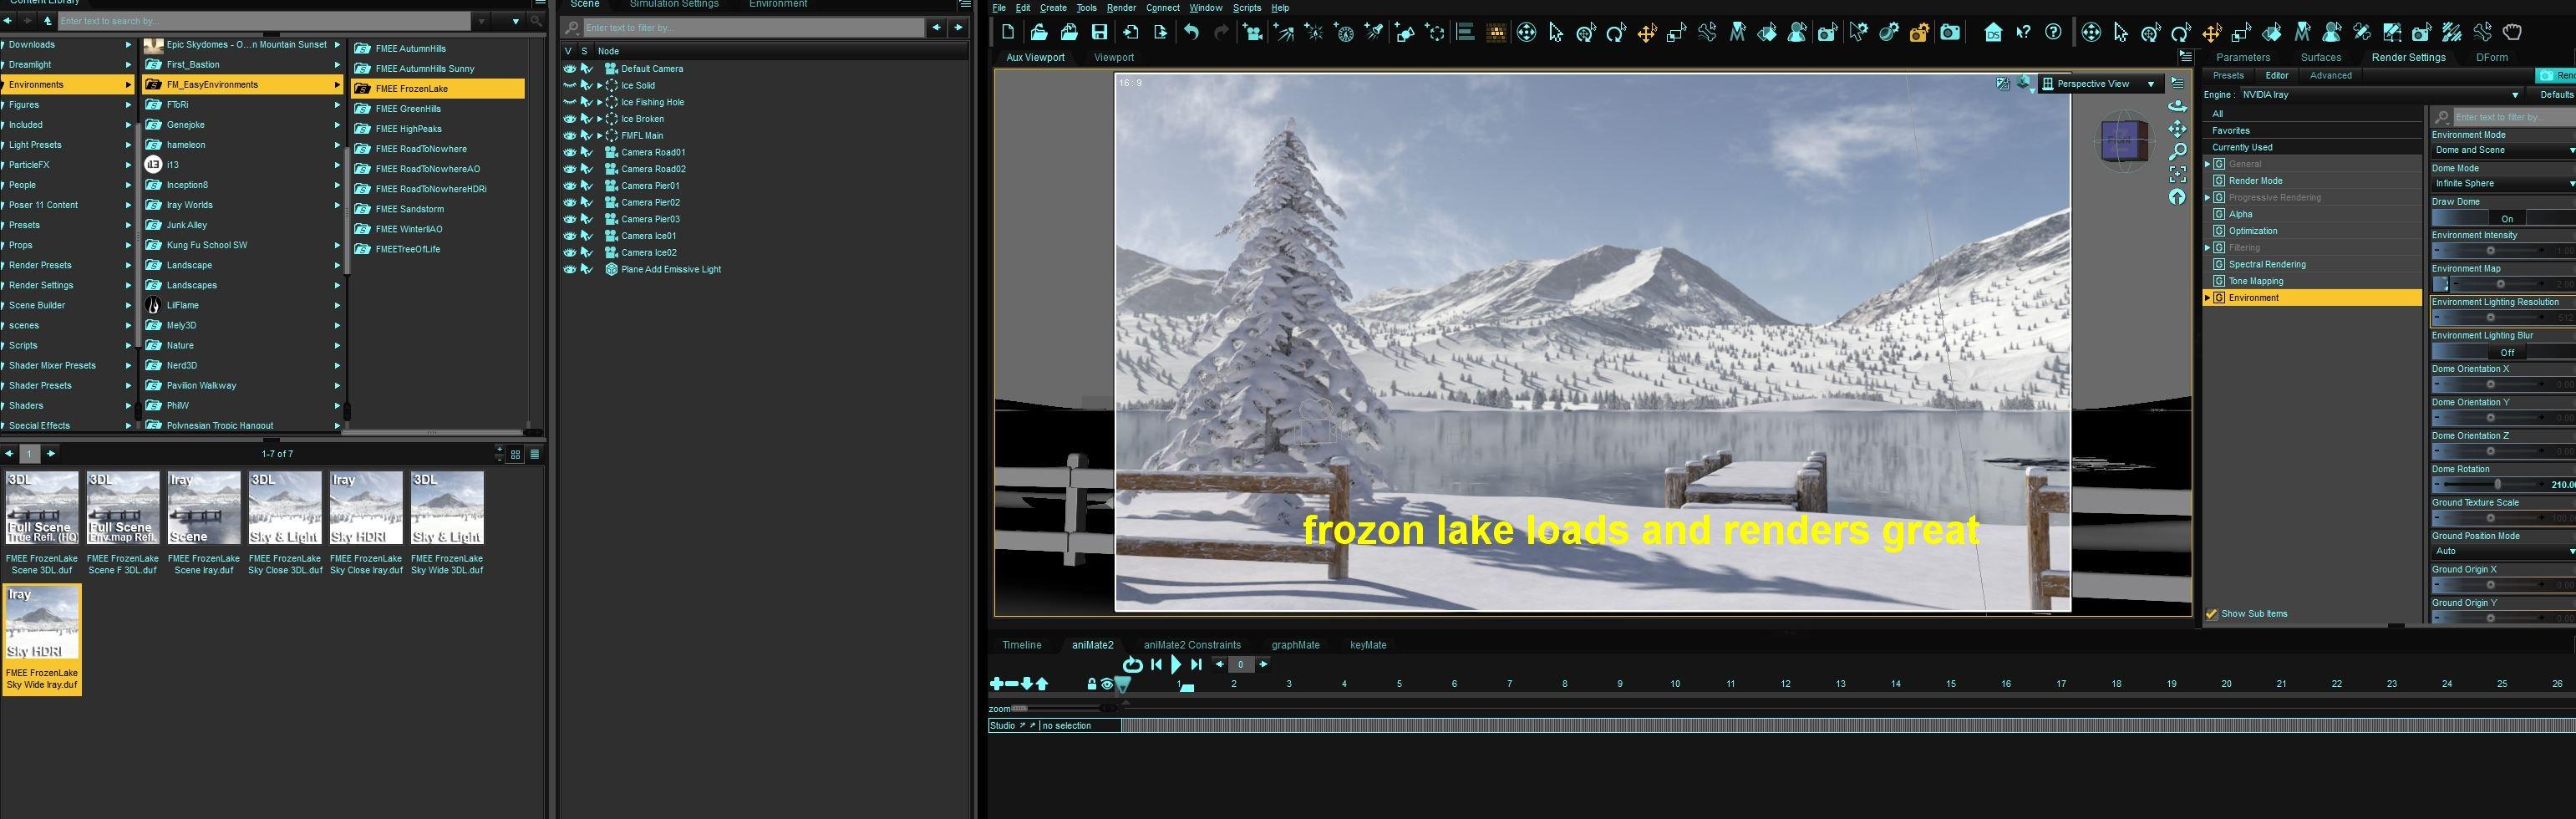Viewport: 2576px width, 819px height.
Task: Toggle aniMate2 loop playback
Action: pyautogui.click(x=1132, y=664)
